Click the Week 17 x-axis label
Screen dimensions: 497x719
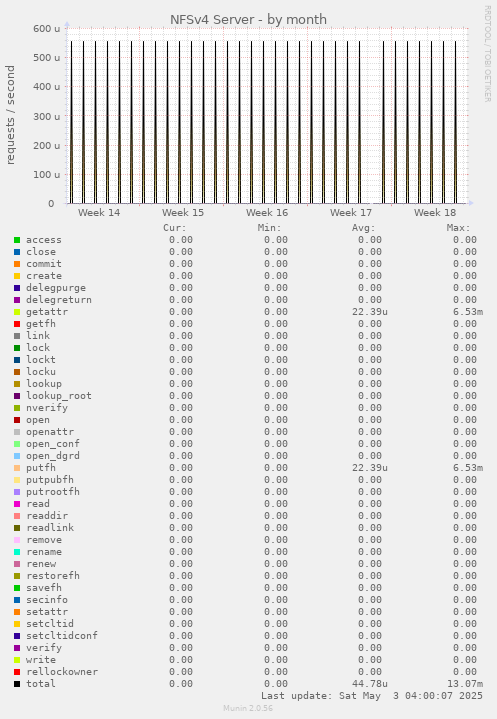(351, 213)
